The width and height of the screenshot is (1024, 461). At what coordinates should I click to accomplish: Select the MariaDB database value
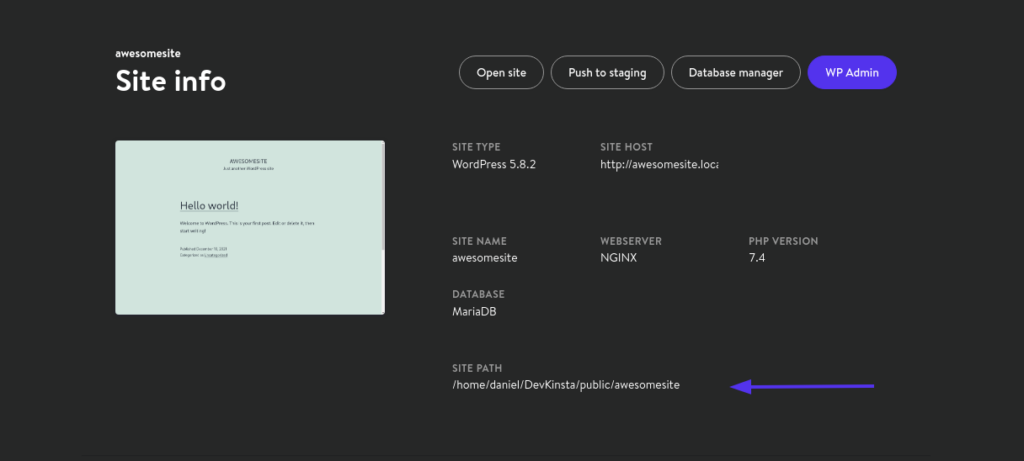coord(474,311)
